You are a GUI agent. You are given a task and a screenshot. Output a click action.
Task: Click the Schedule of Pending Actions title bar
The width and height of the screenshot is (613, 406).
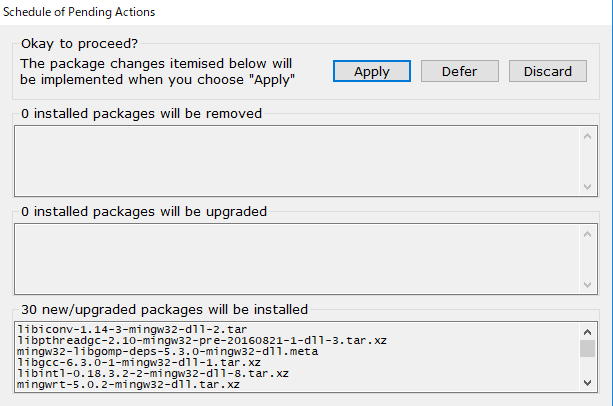(300, 11)
